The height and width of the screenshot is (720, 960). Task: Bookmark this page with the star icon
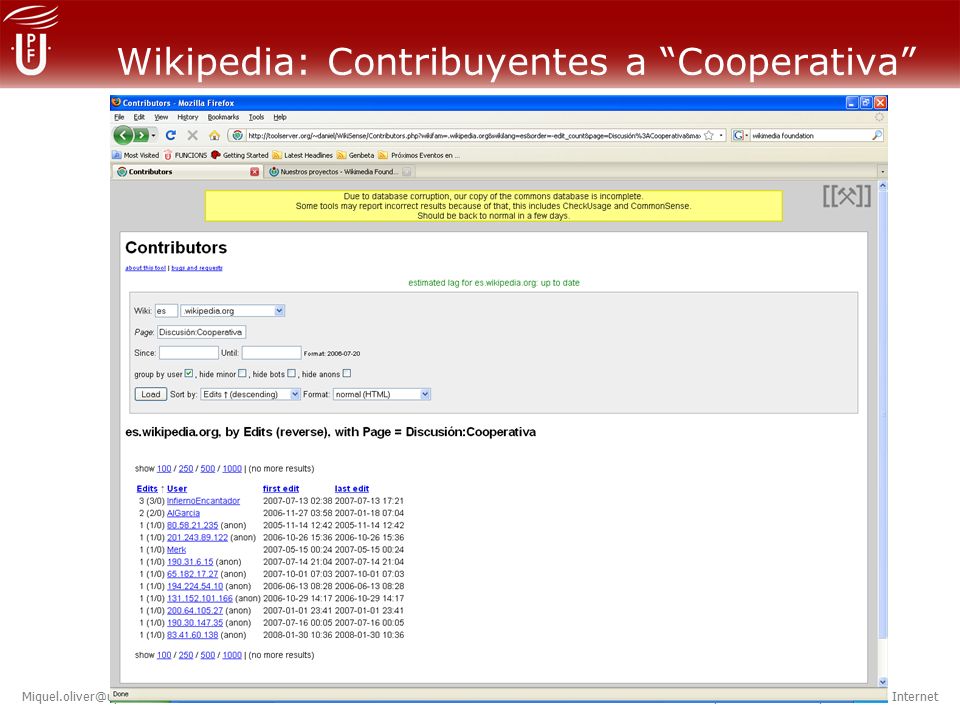click(x=708, y=135)
